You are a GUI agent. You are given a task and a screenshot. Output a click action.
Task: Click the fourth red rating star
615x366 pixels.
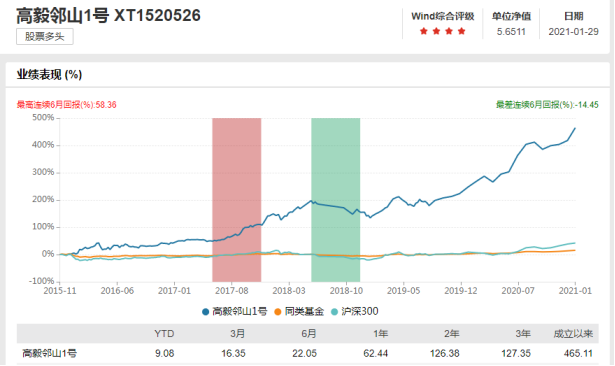461,31
